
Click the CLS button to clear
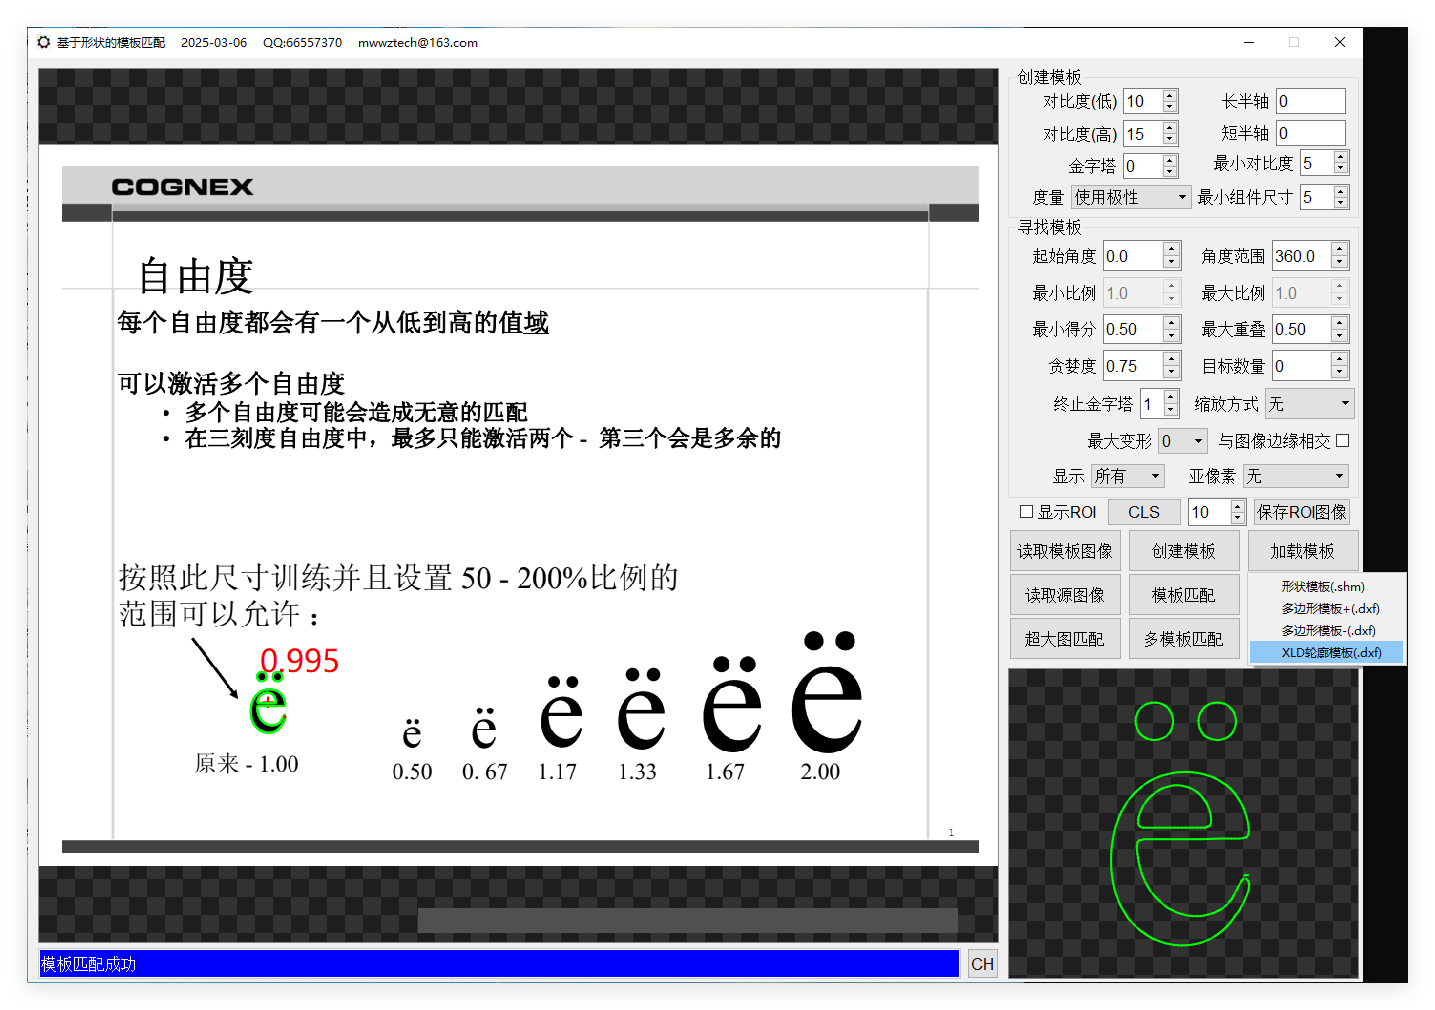coord(1143,511)
